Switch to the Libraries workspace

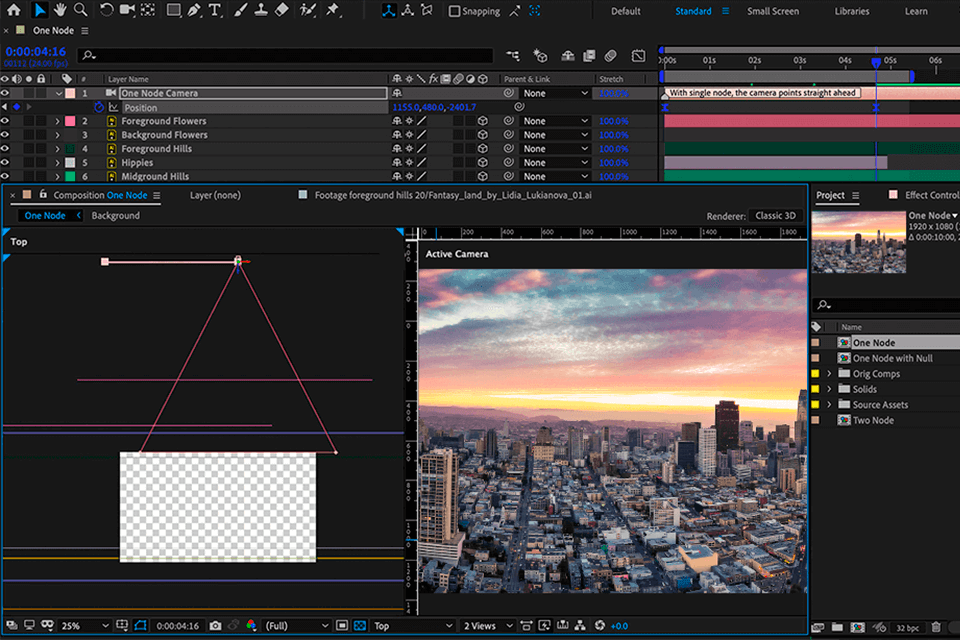coord(852,11)
